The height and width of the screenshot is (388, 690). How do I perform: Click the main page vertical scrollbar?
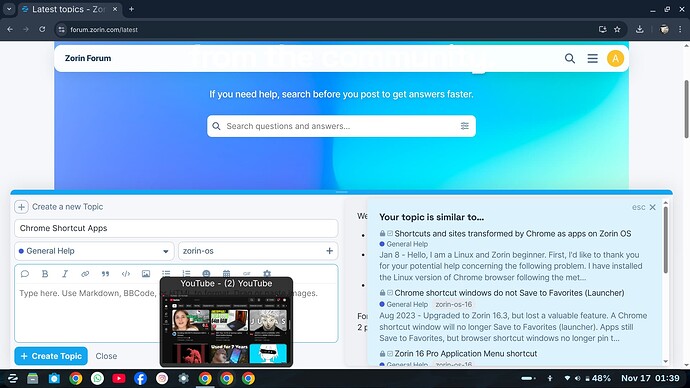686,109
